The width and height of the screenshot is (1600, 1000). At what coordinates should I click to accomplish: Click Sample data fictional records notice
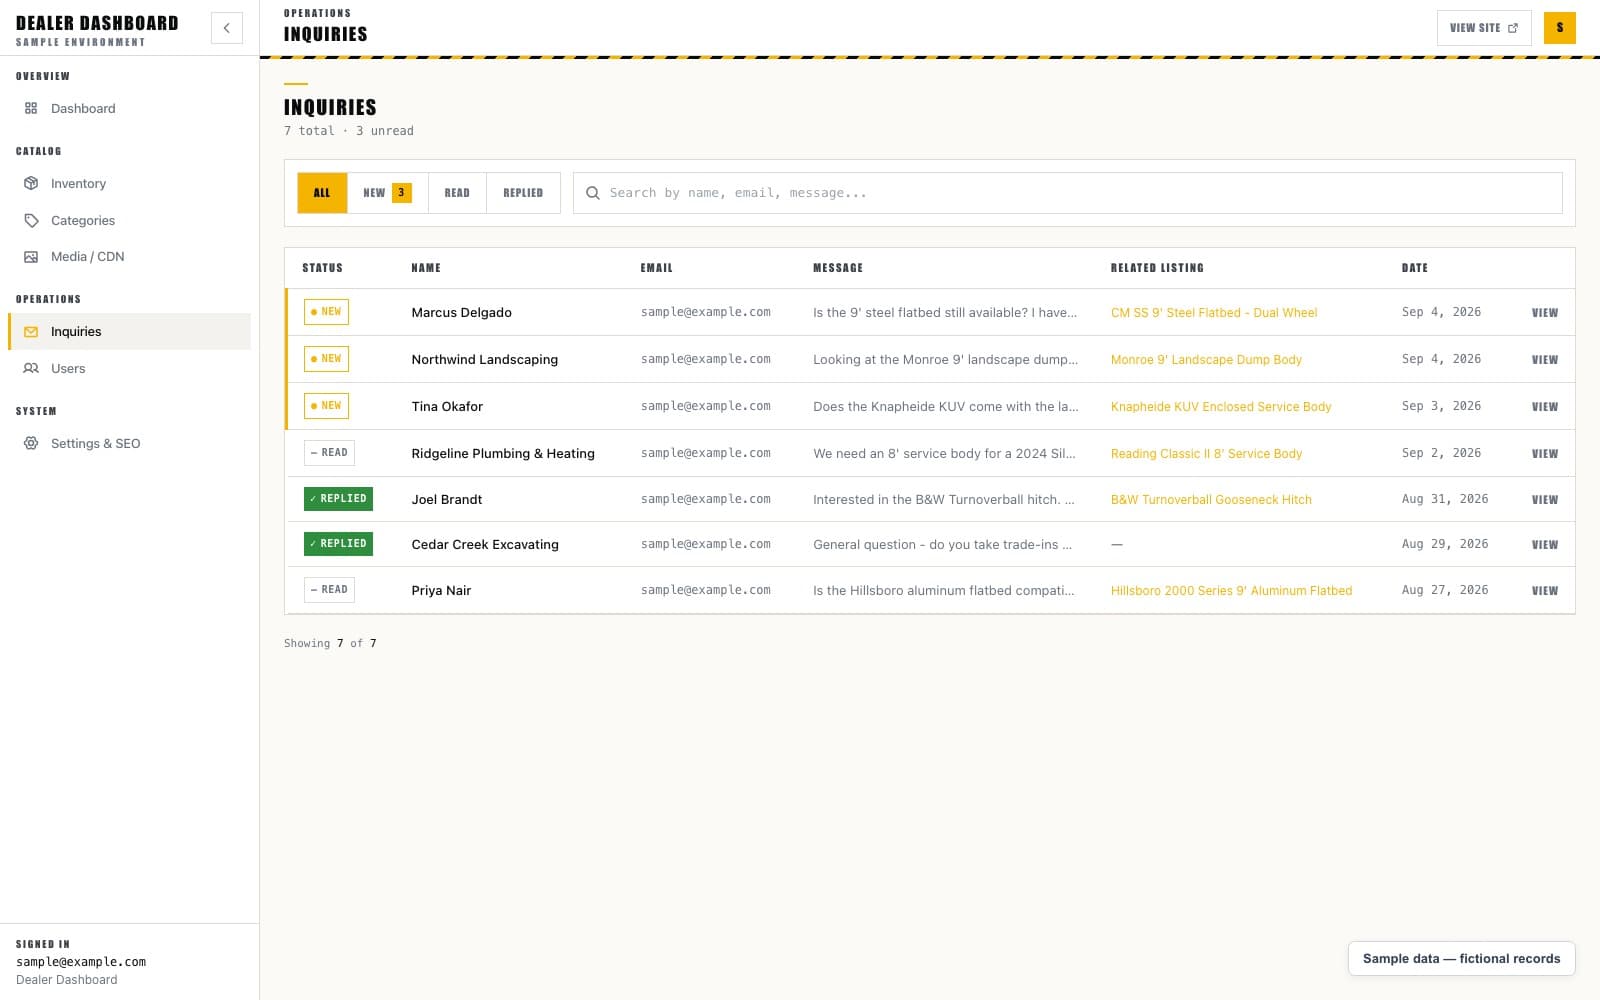(x=1461, y=958)
